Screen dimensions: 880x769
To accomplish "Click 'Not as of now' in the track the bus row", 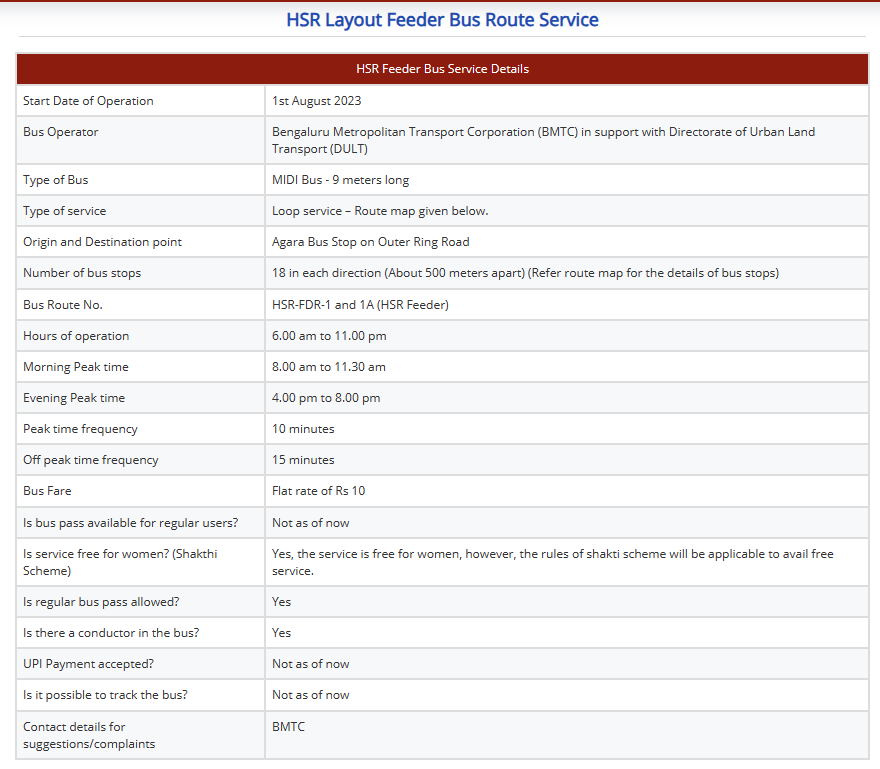I will (x=311, y=695).
